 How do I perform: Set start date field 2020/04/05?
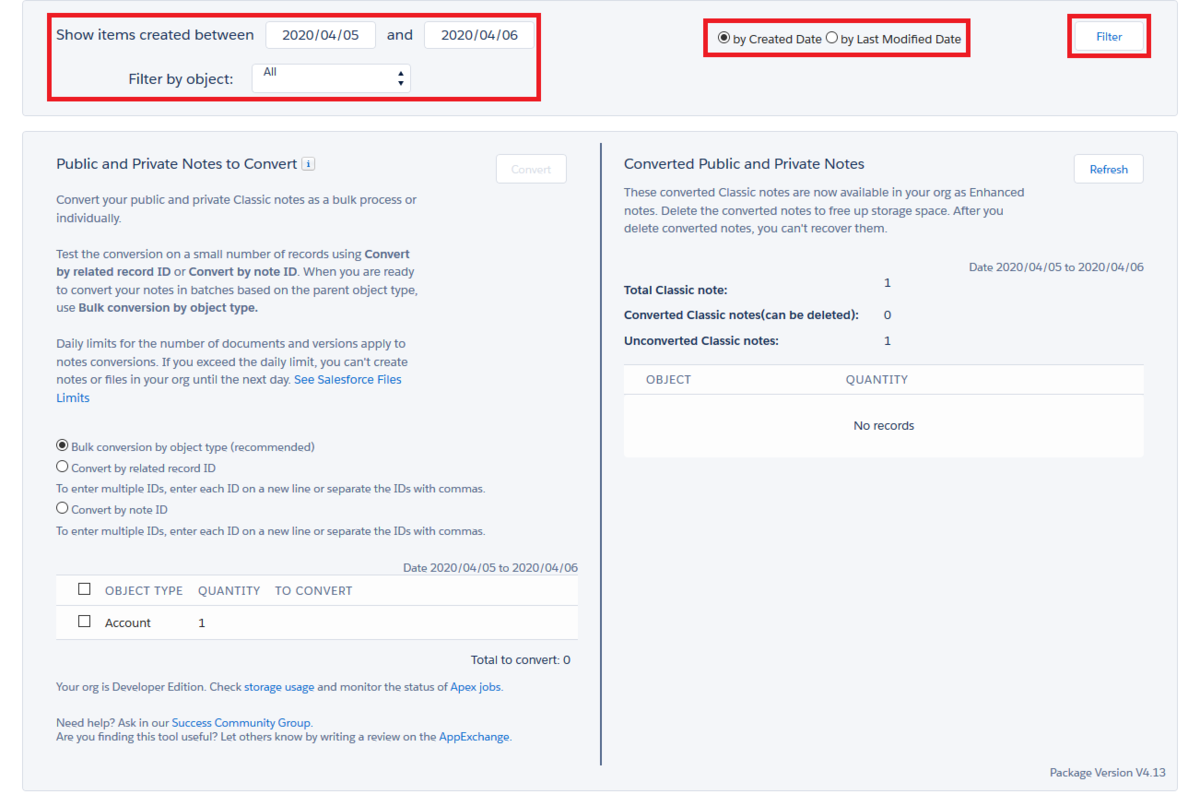tap(320, 35)
